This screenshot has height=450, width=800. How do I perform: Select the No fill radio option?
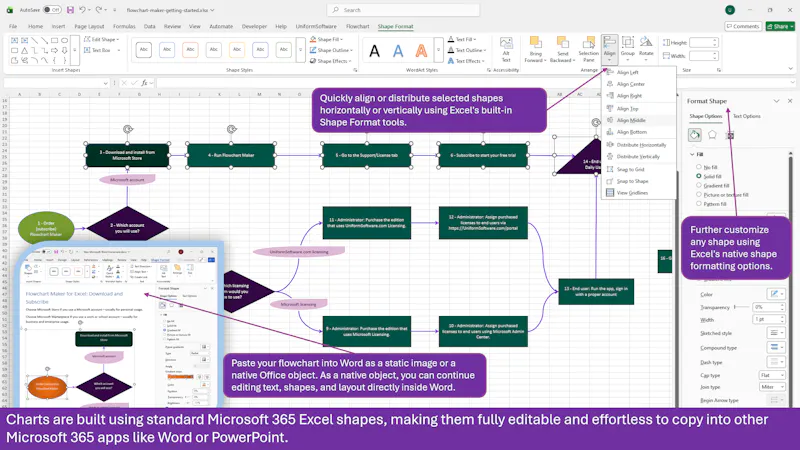[x=698, y=167]
